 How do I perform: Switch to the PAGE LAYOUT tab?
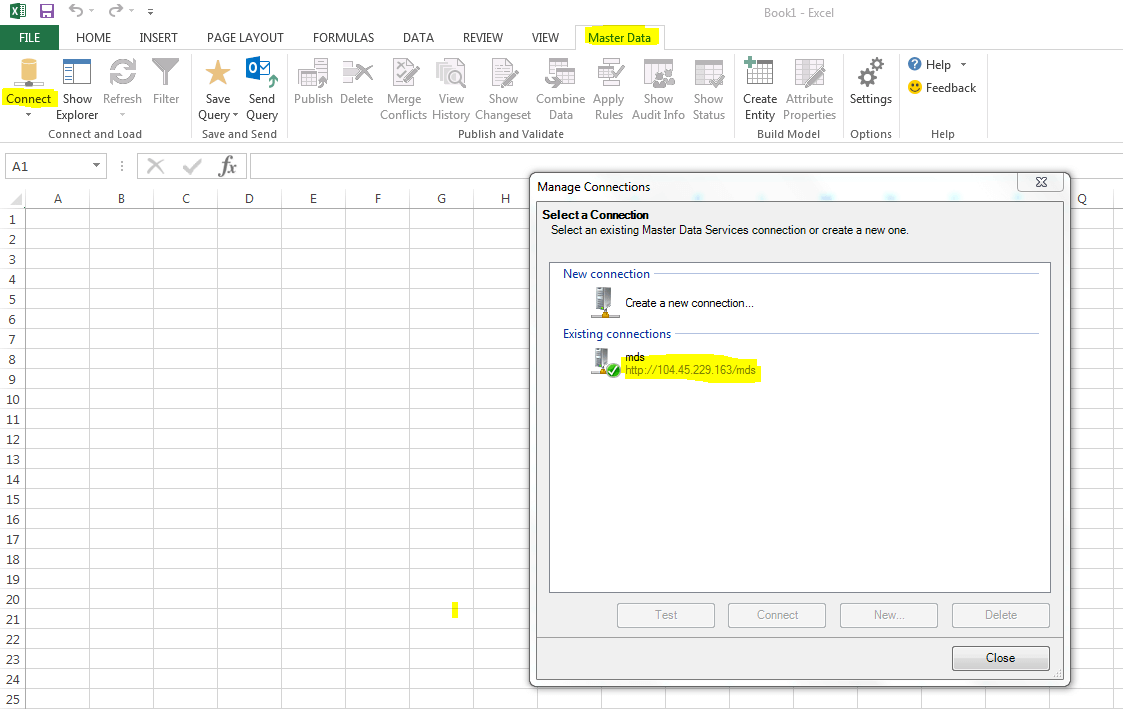coord(245,37)
